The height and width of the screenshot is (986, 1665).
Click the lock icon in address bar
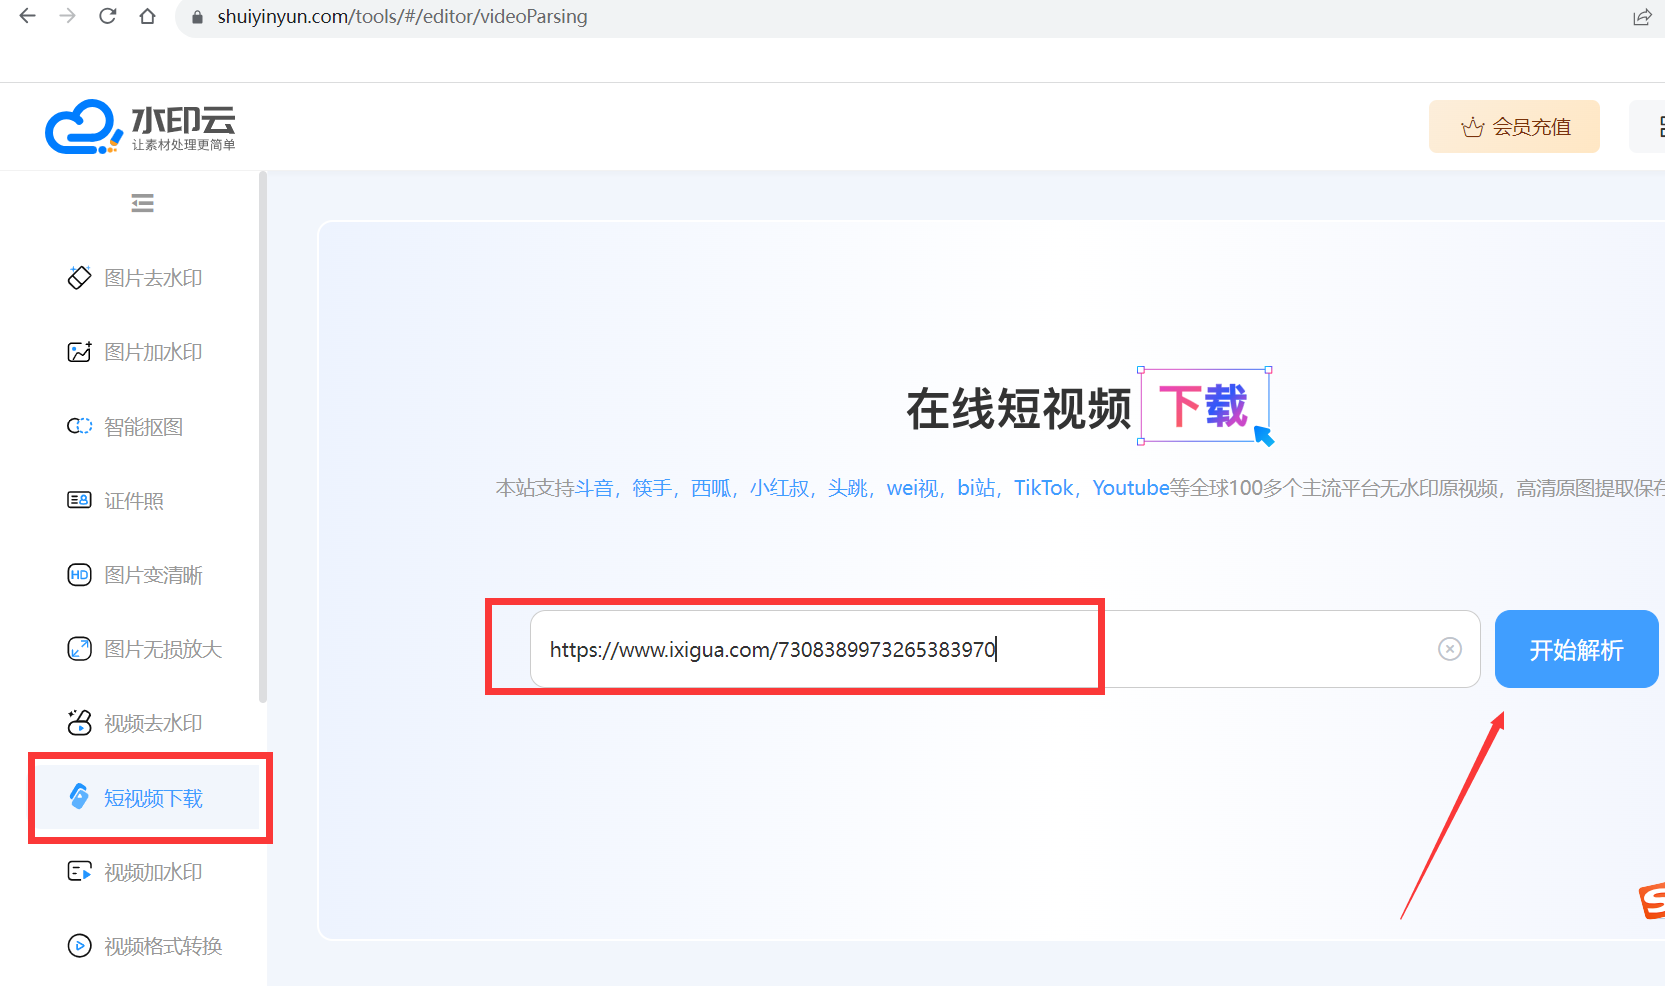(197, 17)
